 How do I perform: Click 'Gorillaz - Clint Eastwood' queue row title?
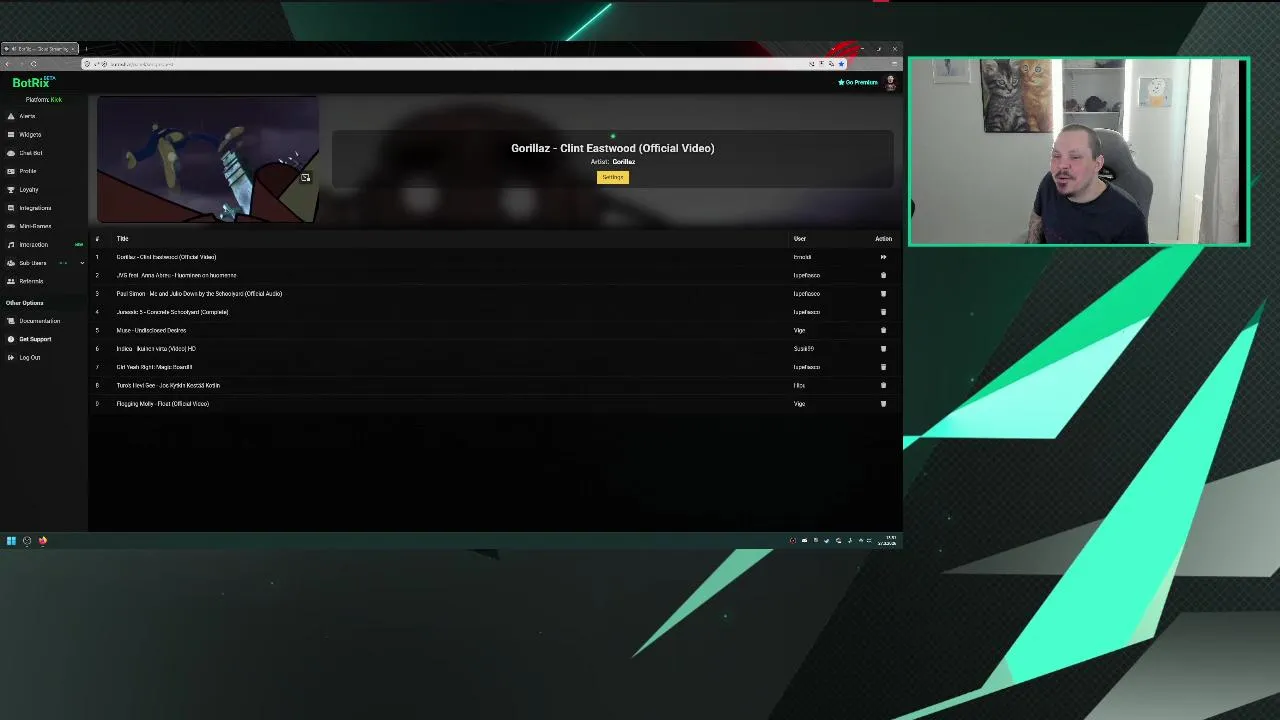coord(166,257)
